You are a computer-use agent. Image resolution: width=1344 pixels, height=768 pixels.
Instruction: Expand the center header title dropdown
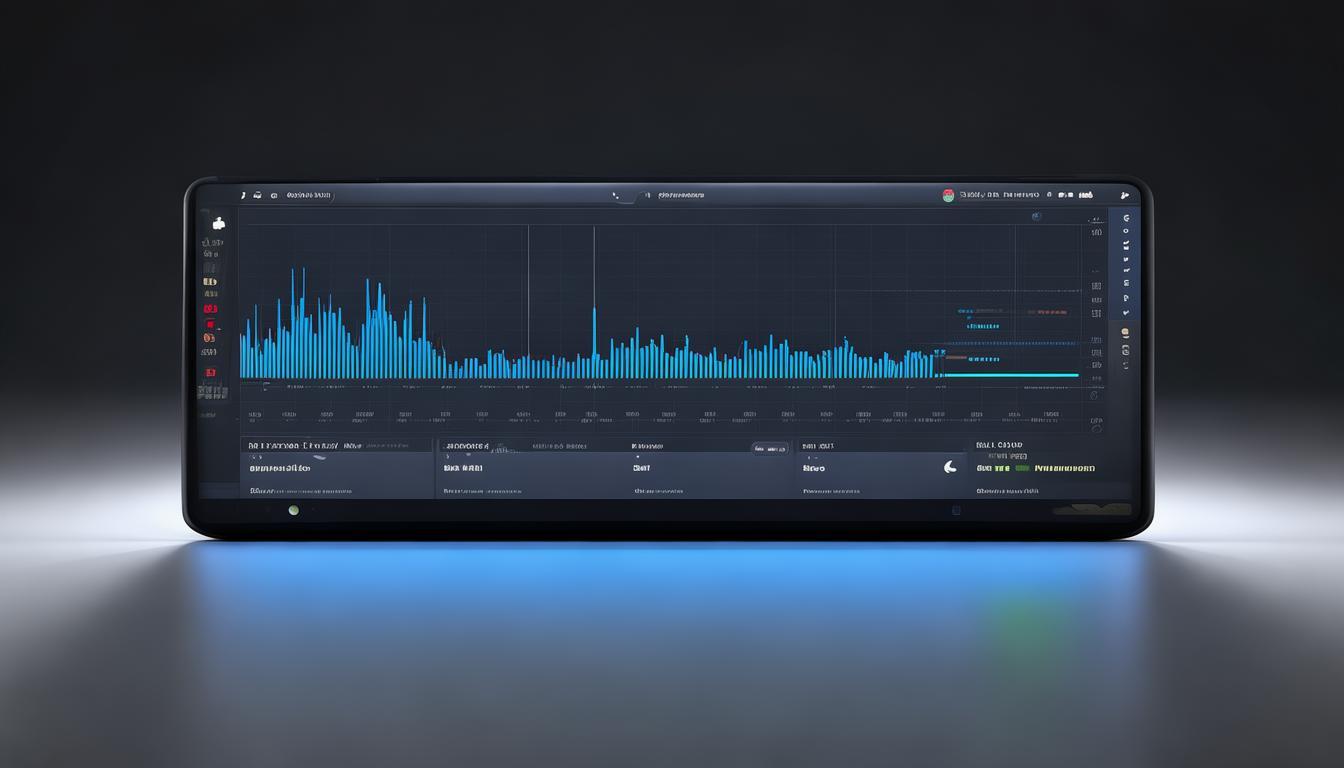click(x=680, y=196)
